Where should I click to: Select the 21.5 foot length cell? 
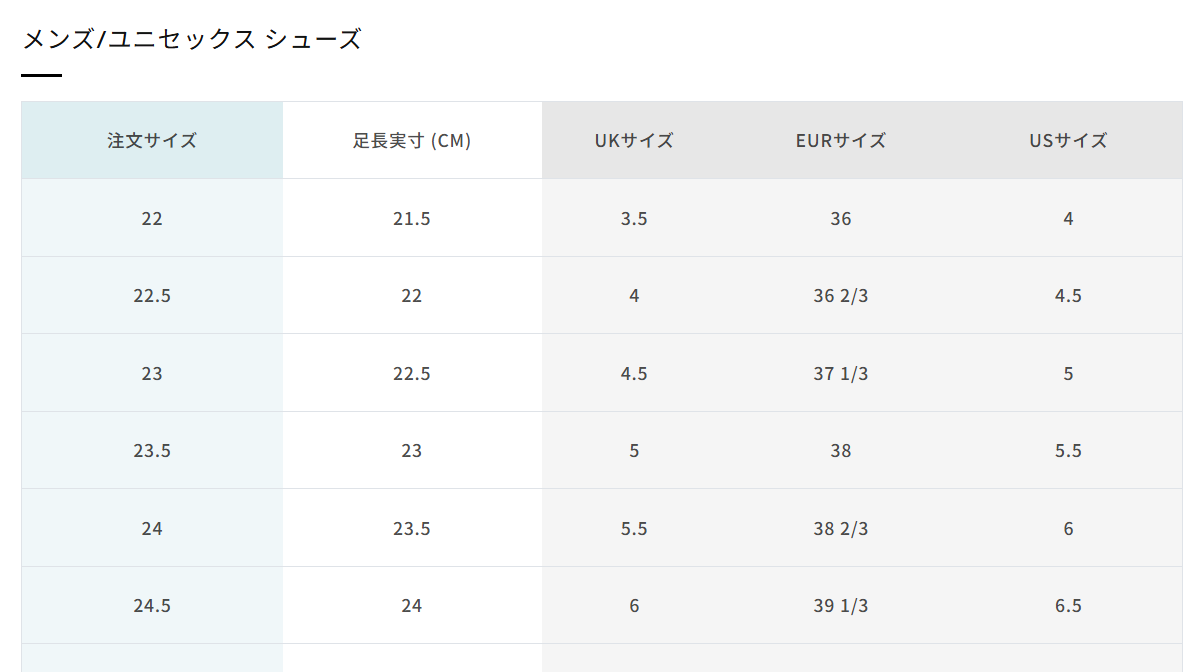412,219
